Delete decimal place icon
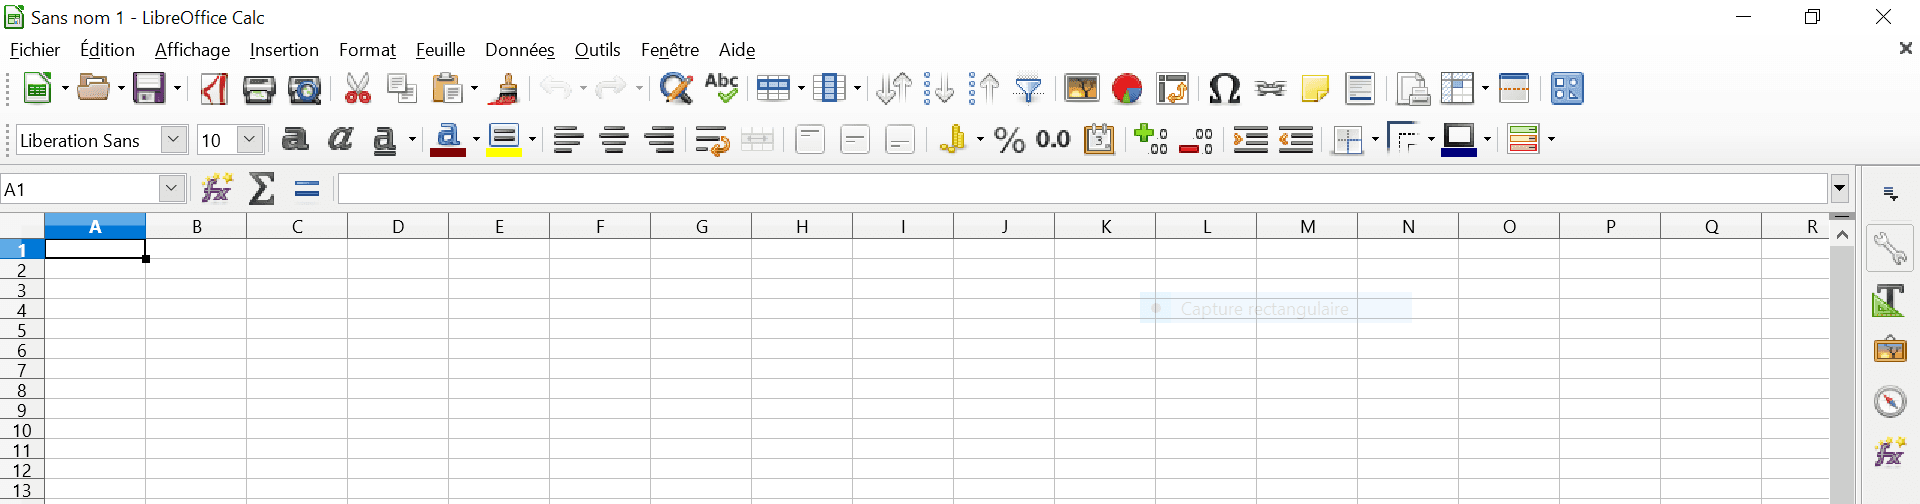The height and width of the screenshot is (504, 1920). (x=1197, y=140)
